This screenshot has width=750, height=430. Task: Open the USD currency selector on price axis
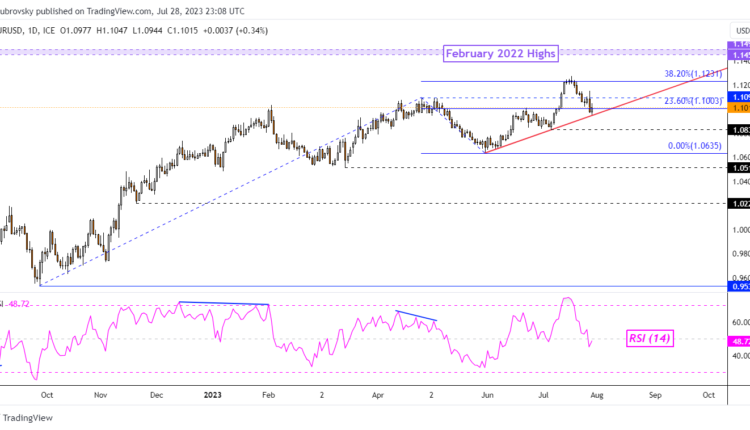741,30
